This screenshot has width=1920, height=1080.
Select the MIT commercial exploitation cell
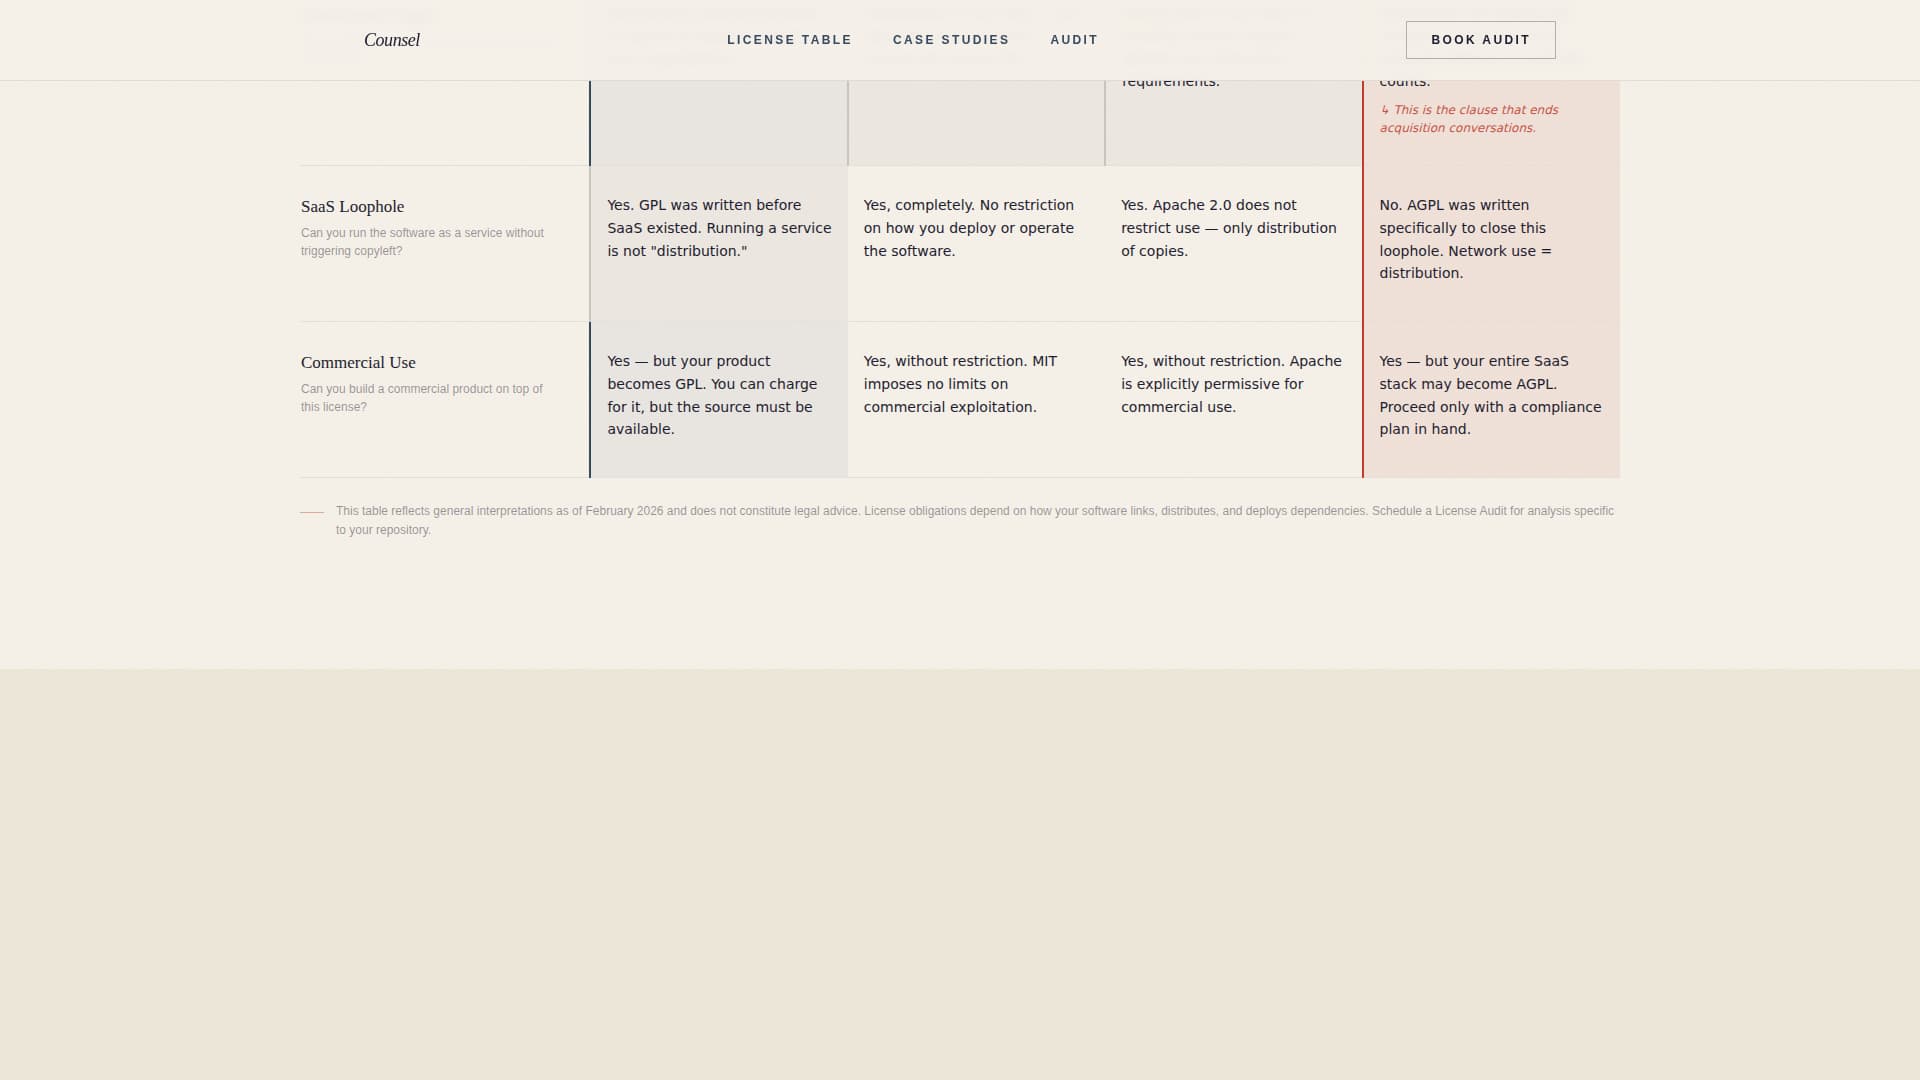coord(960,384)
